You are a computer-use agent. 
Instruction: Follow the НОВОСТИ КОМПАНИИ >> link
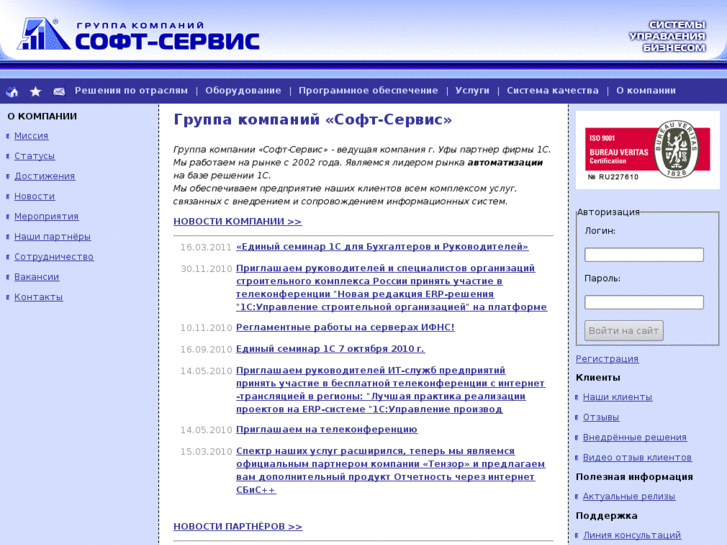pos(237,221)
